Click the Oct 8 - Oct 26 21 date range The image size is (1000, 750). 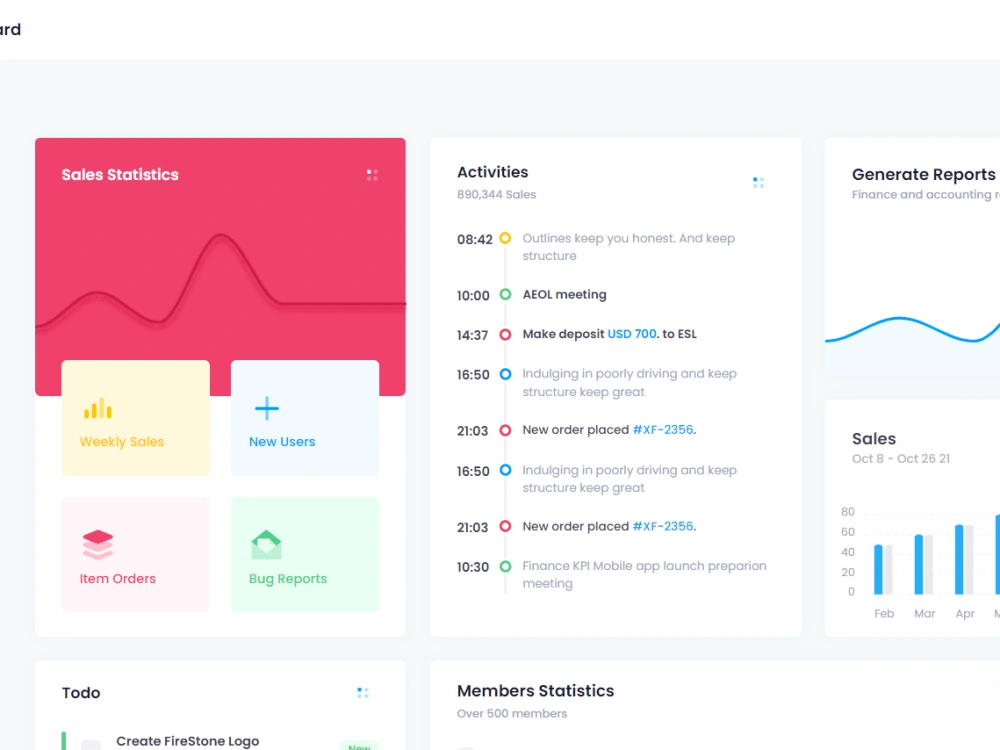tap(901, 459)
